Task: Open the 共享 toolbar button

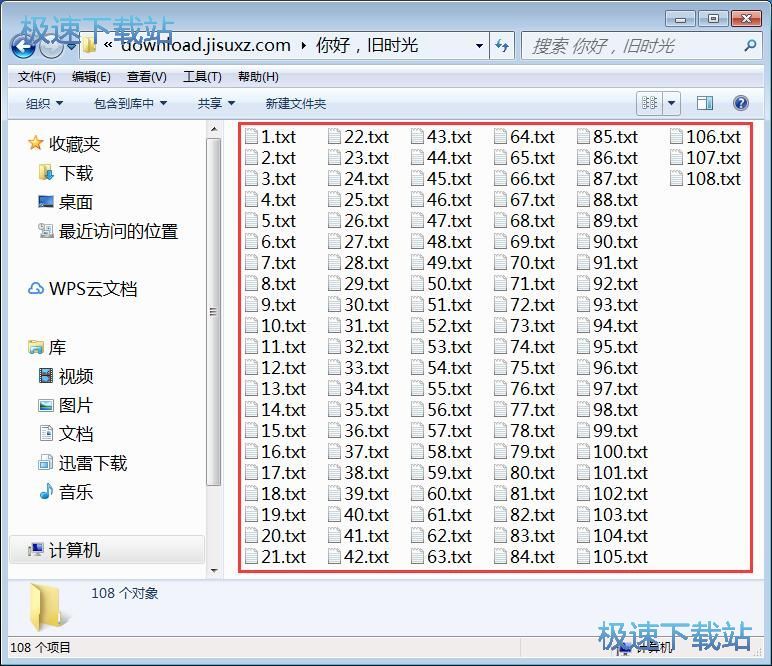Action: pos(215,103)
